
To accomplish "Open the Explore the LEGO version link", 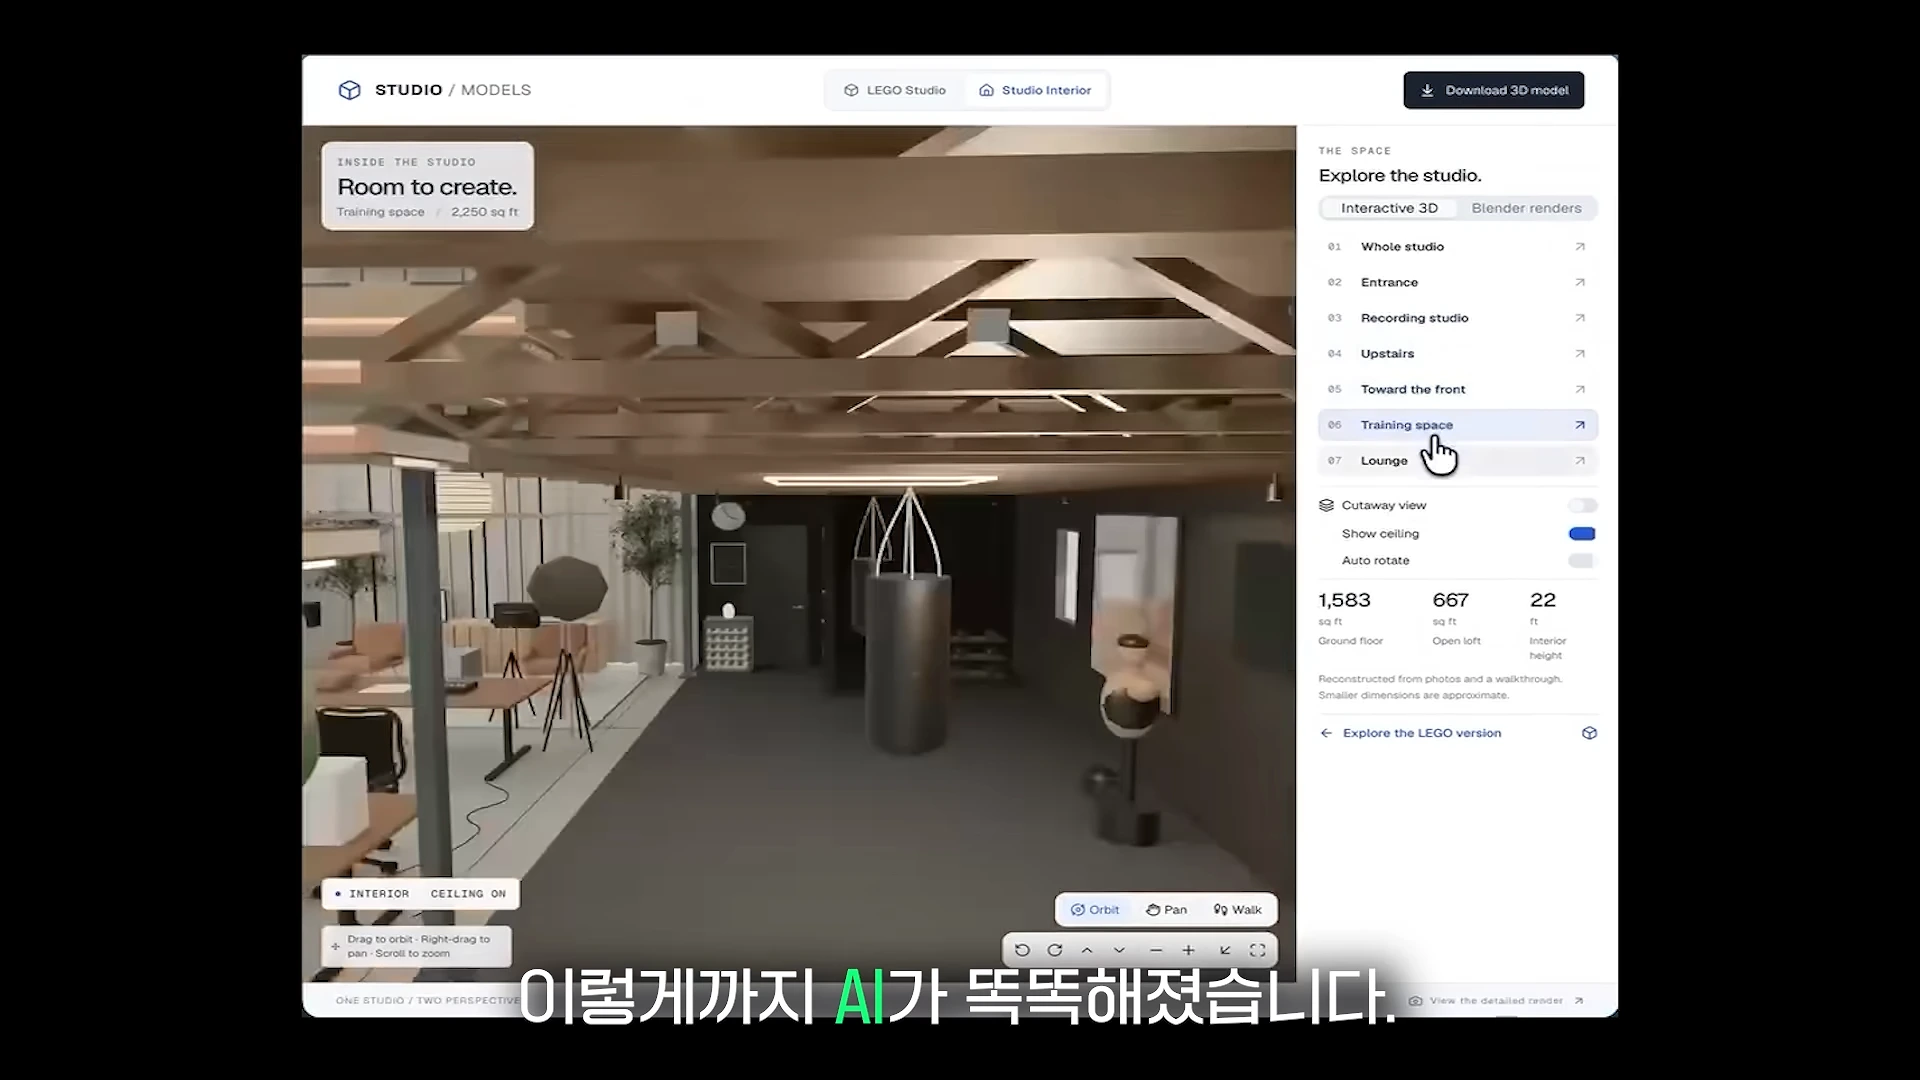I will 1421,733.
